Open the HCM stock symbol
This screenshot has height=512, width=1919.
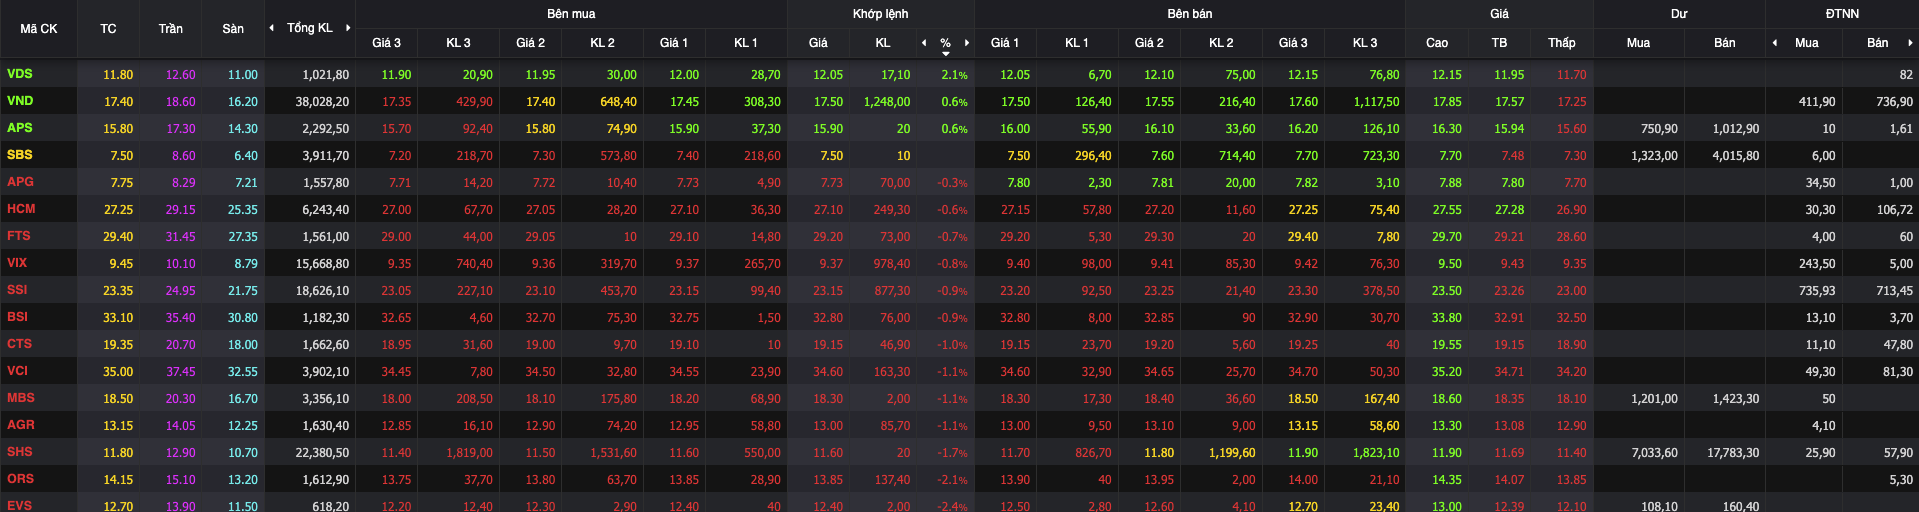coord(21,209)
